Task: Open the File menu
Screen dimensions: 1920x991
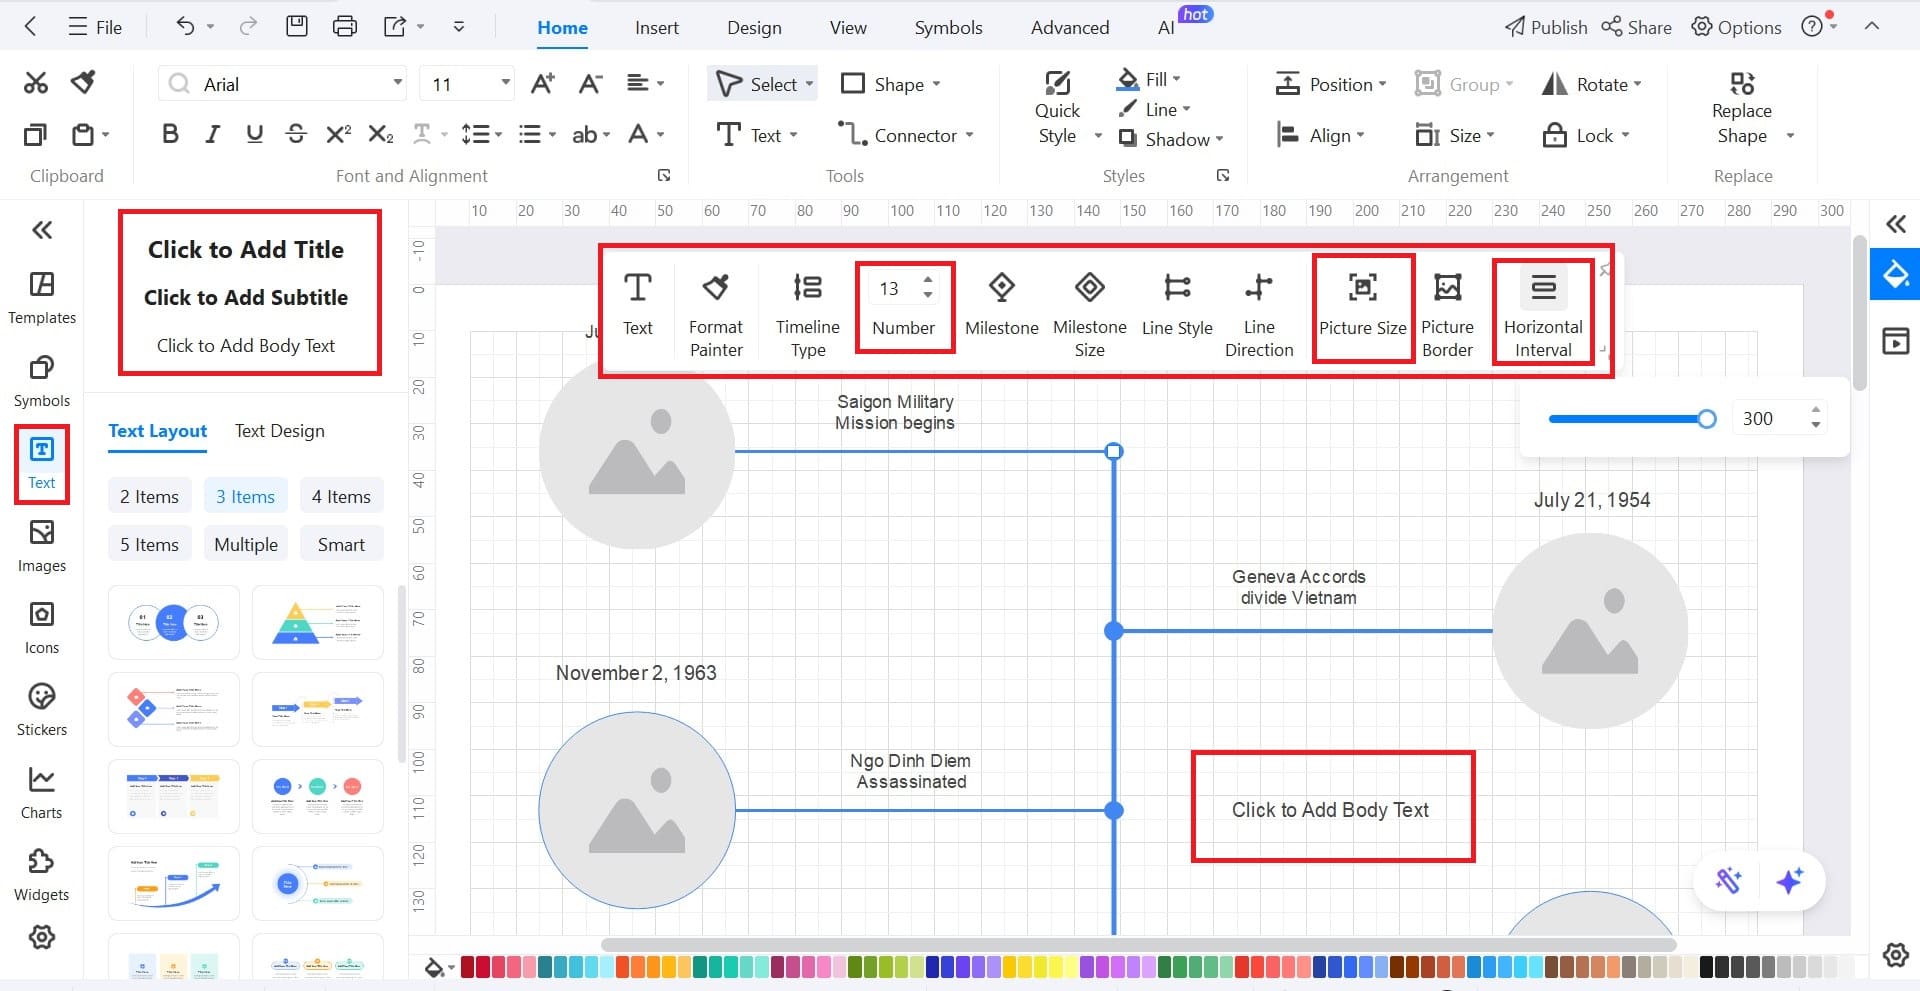Action: click(95, 27)
